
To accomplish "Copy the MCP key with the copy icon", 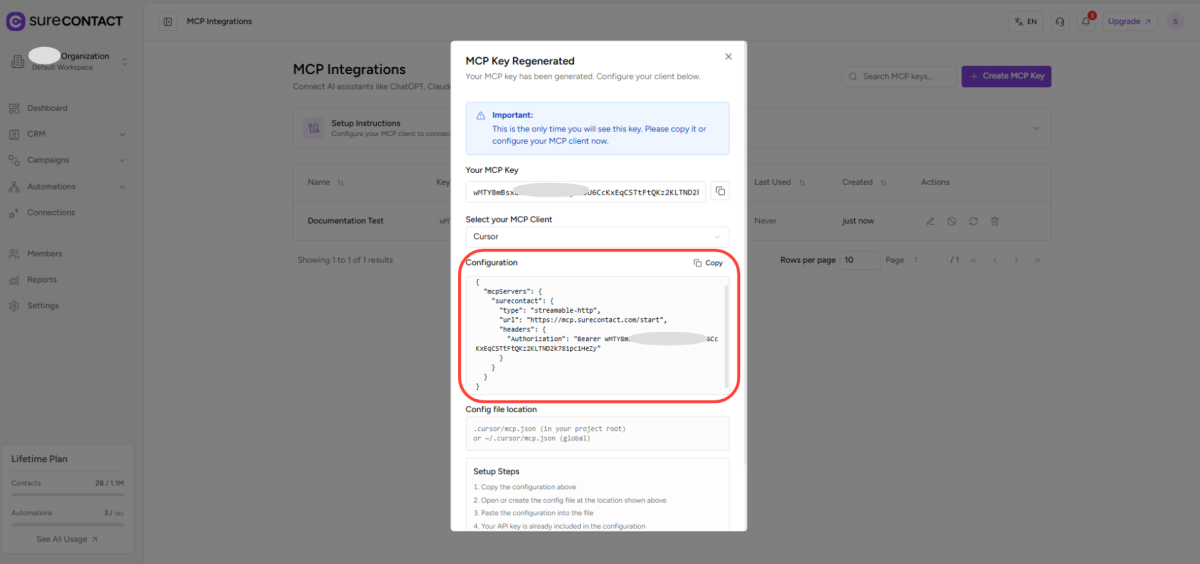I will 720,191.
